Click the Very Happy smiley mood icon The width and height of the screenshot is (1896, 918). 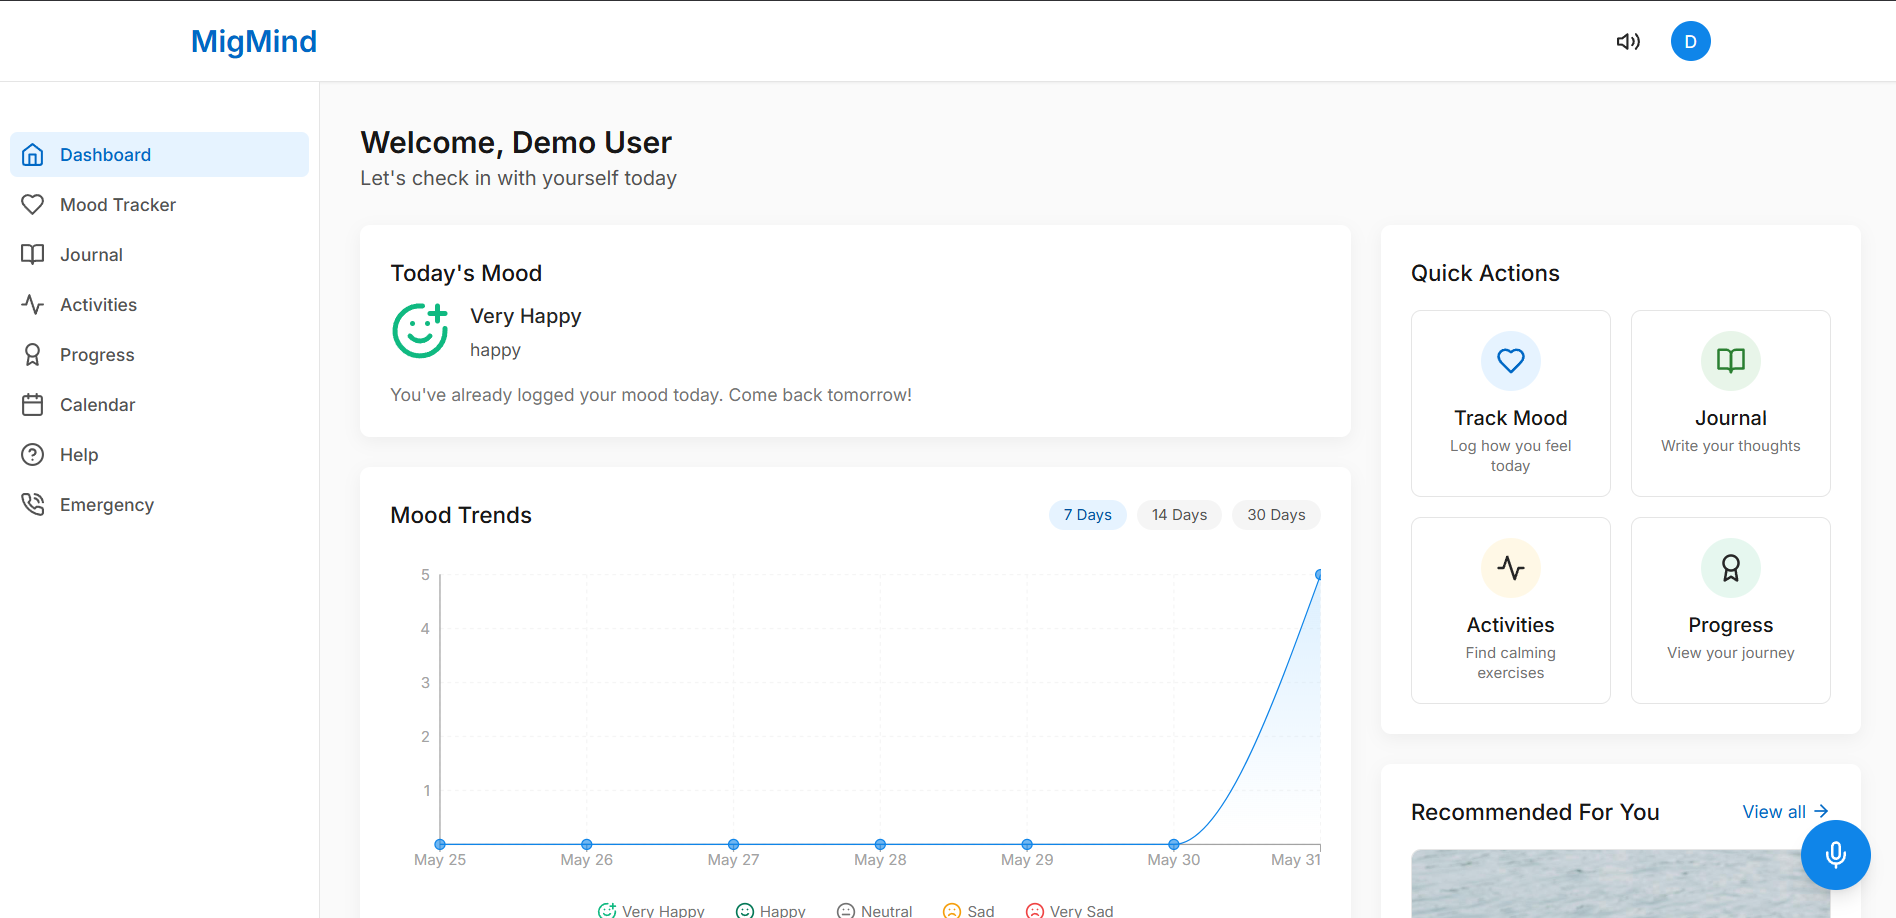click(420, 331)
